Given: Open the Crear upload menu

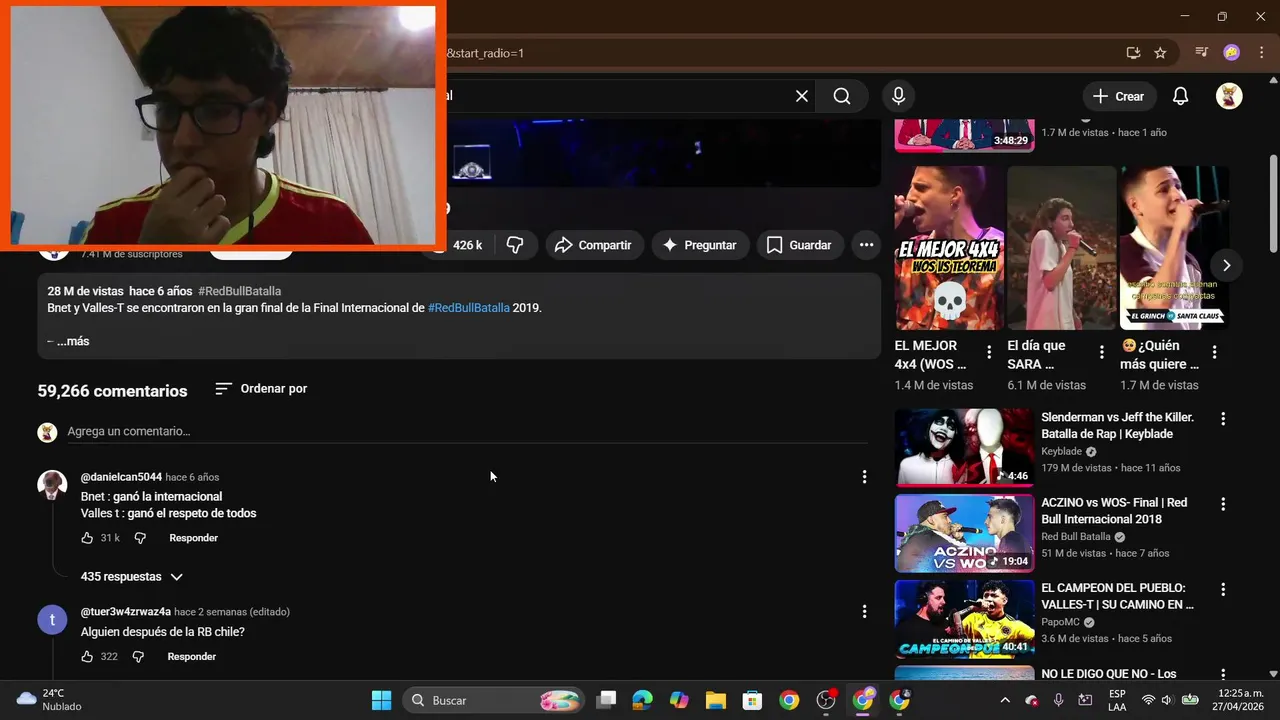Looking at the screenshot, I should click(1119, 96).
